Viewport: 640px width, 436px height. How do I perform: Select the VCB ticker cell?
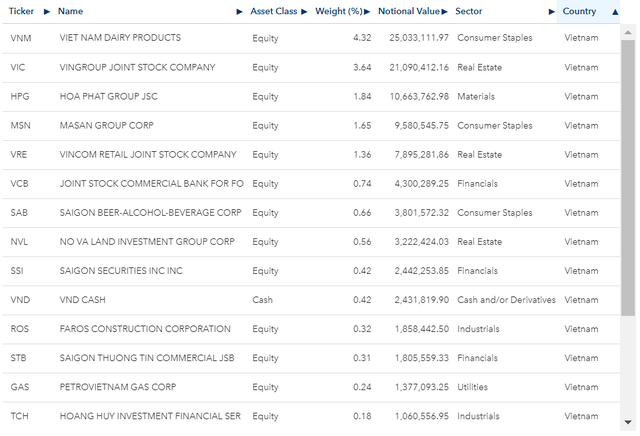click(x=19, y=184)
